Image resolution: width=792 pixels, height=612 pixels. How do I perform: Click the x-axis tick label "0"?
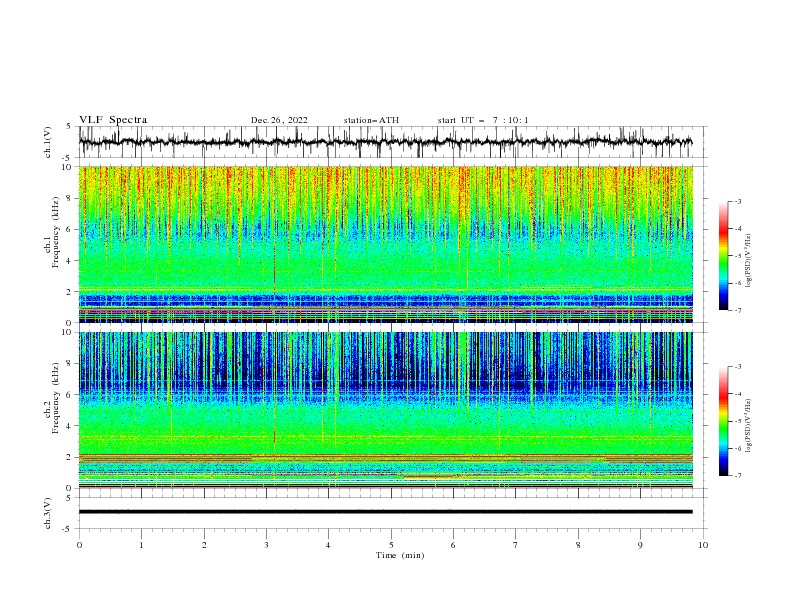(79, 545)
